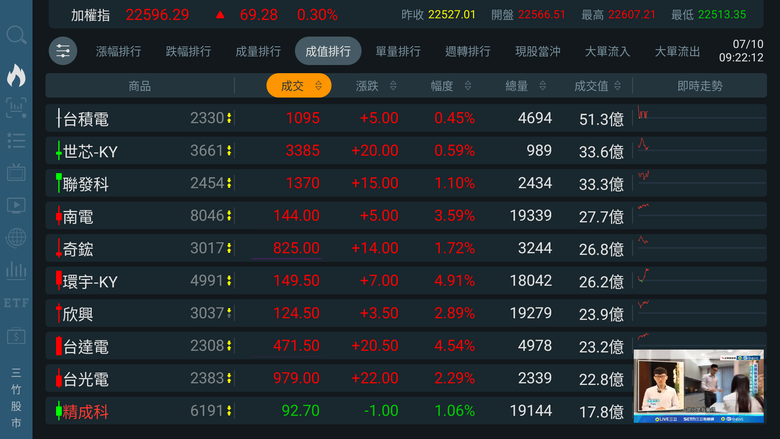Open the 環宇-KY stock row
Image resolution: width=780 pixels, height=439 pixels.
406,281
